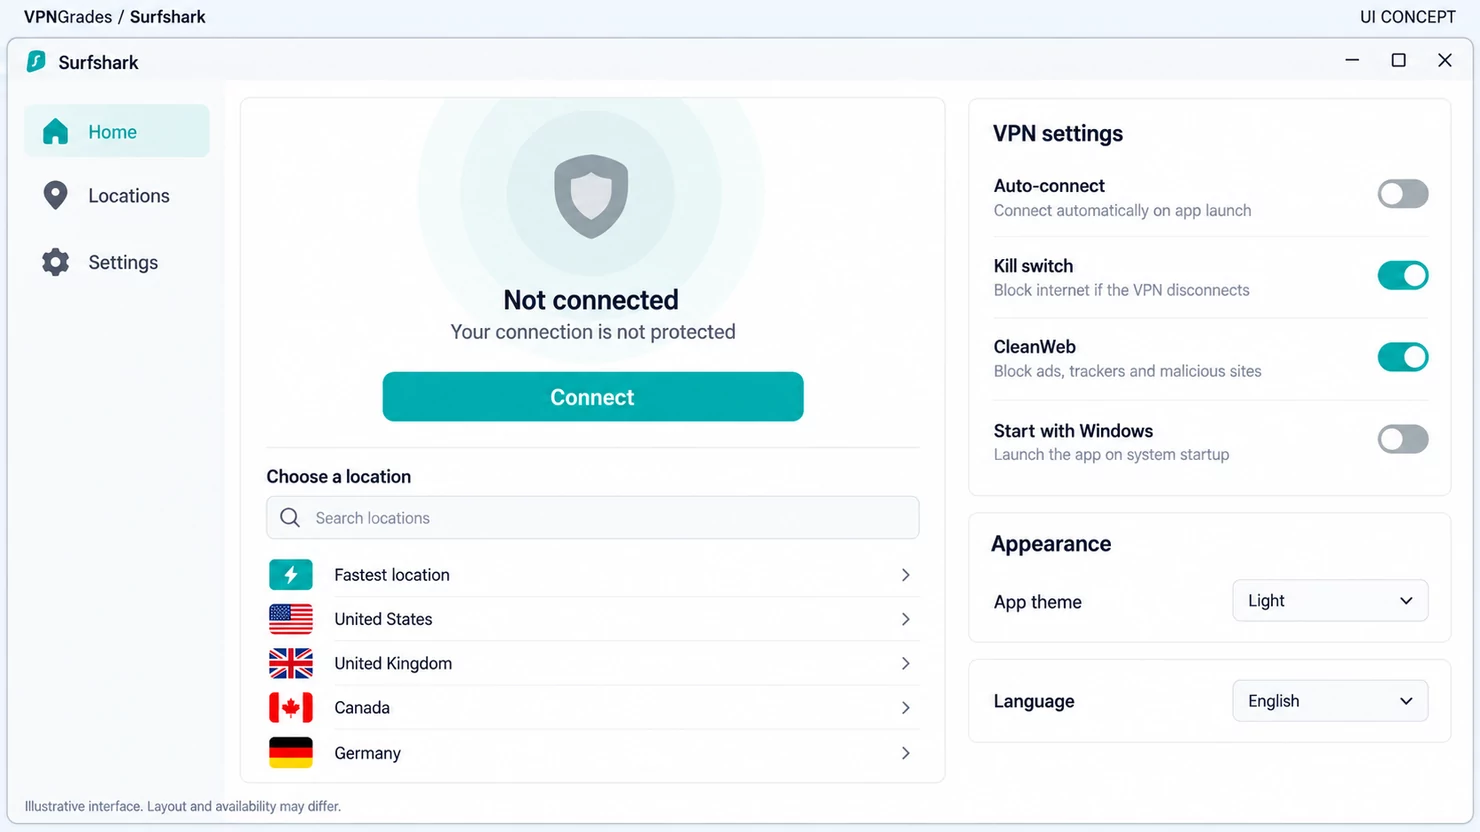
Task: Open the Locations menu label
Action: point(129,196)
